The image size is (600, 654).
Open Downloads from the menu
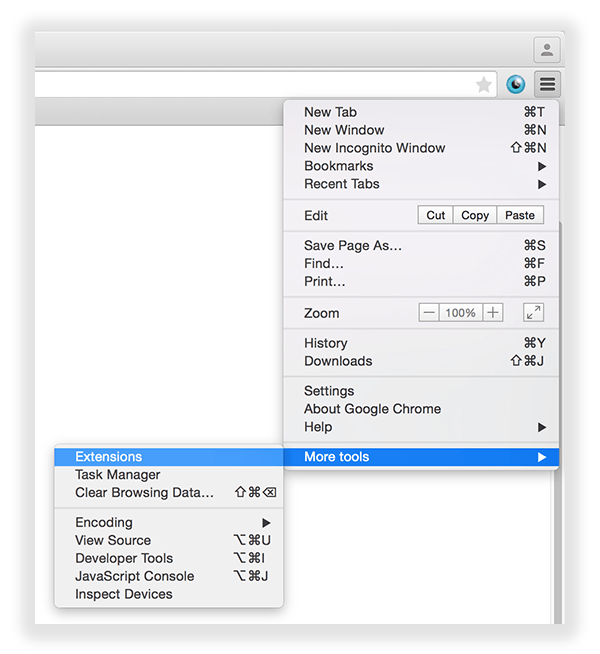coord(421,361)
